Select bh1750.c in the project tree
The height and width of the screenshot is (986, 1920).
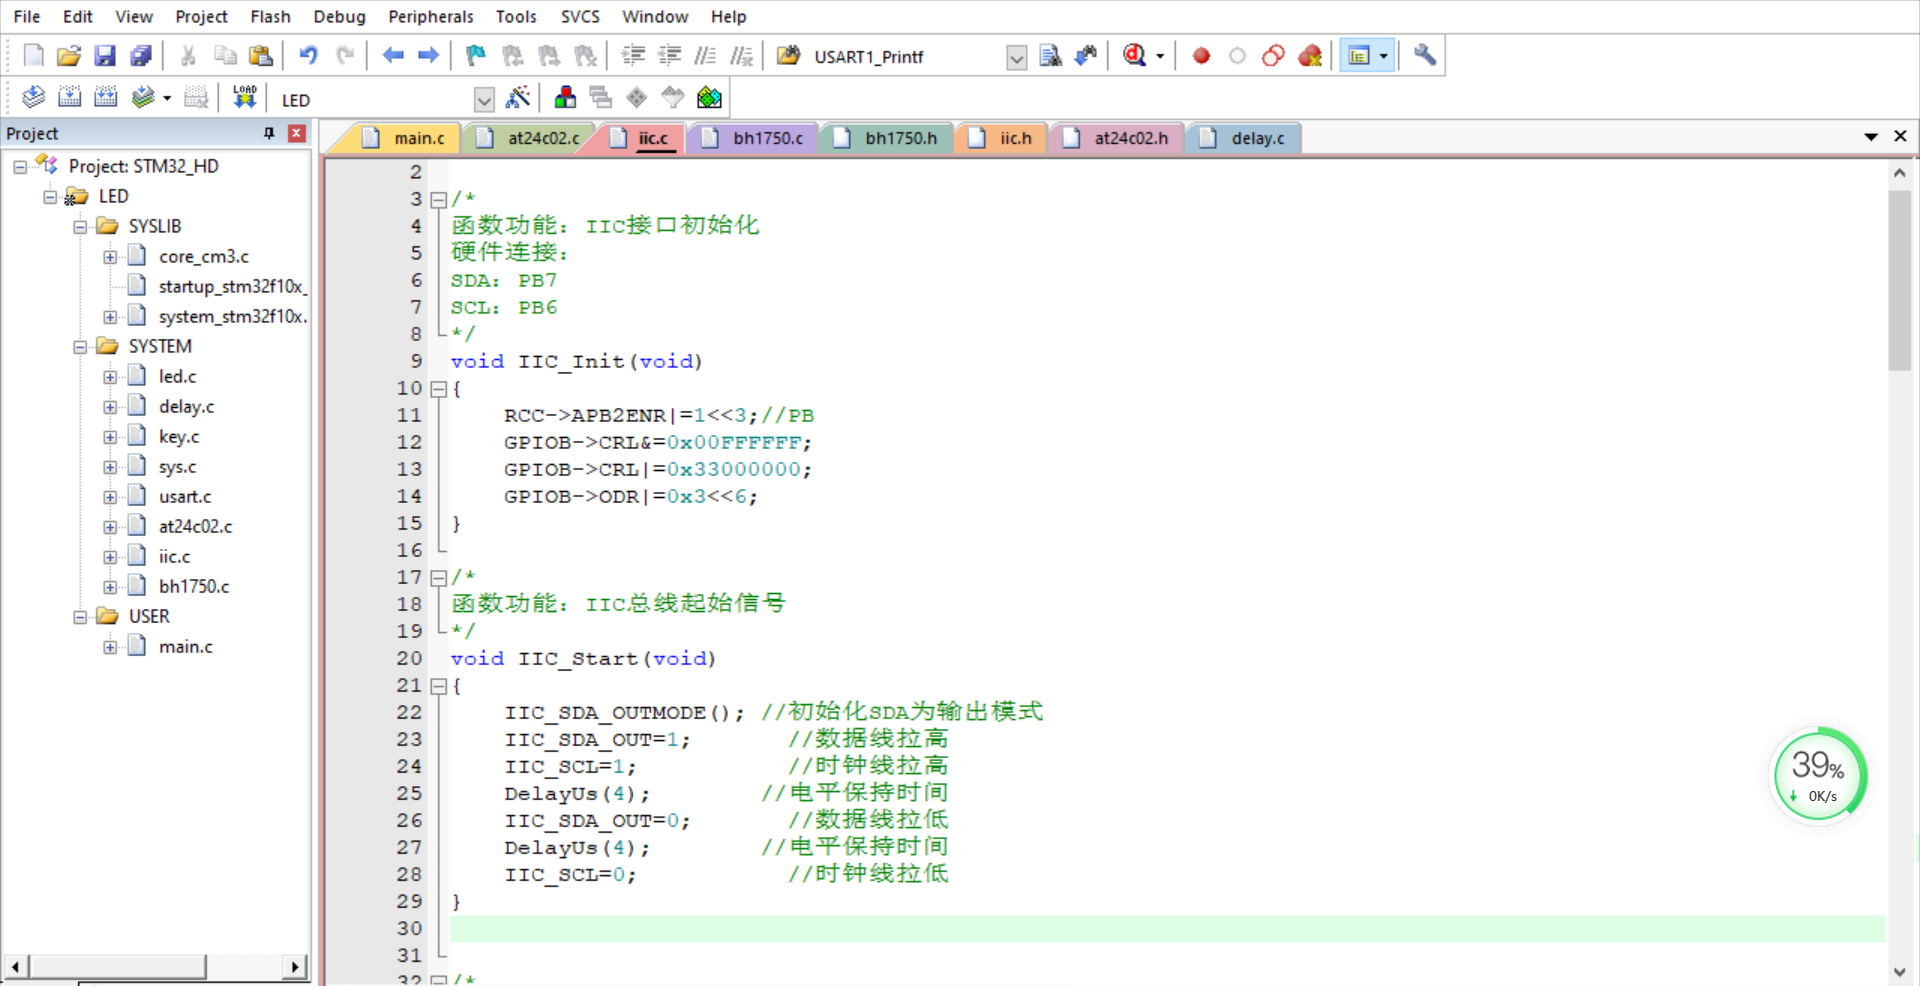click(x=194, y=586)
